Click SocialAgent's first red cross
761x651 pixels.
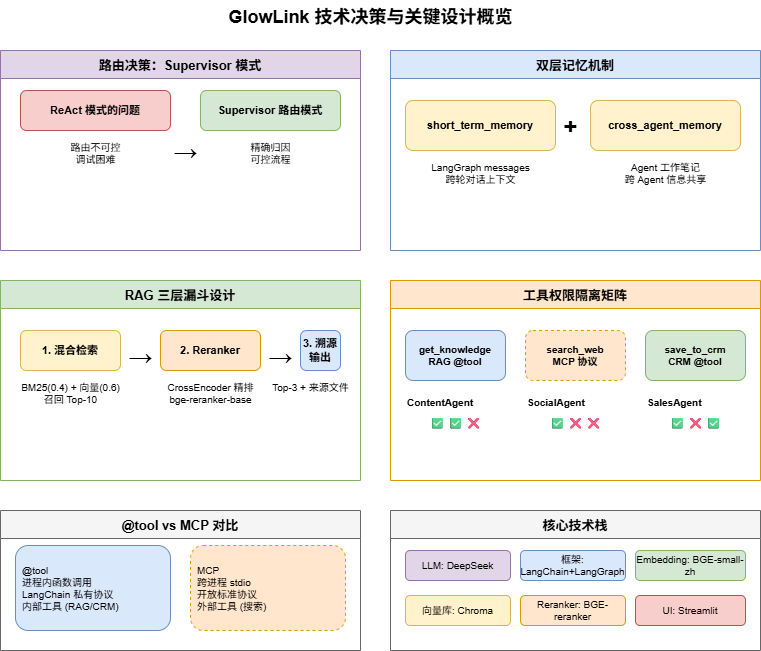tap(575, 423)
